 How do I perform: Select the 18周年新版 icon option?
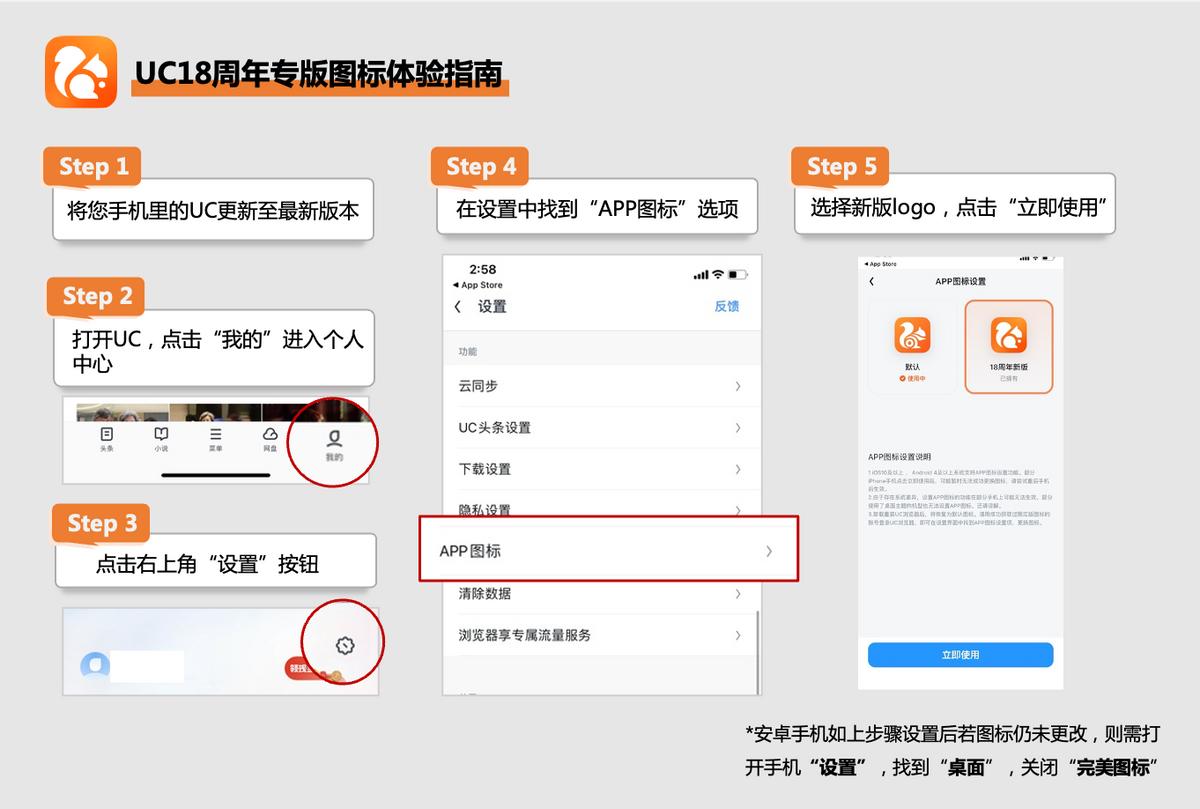point(1009,333)
